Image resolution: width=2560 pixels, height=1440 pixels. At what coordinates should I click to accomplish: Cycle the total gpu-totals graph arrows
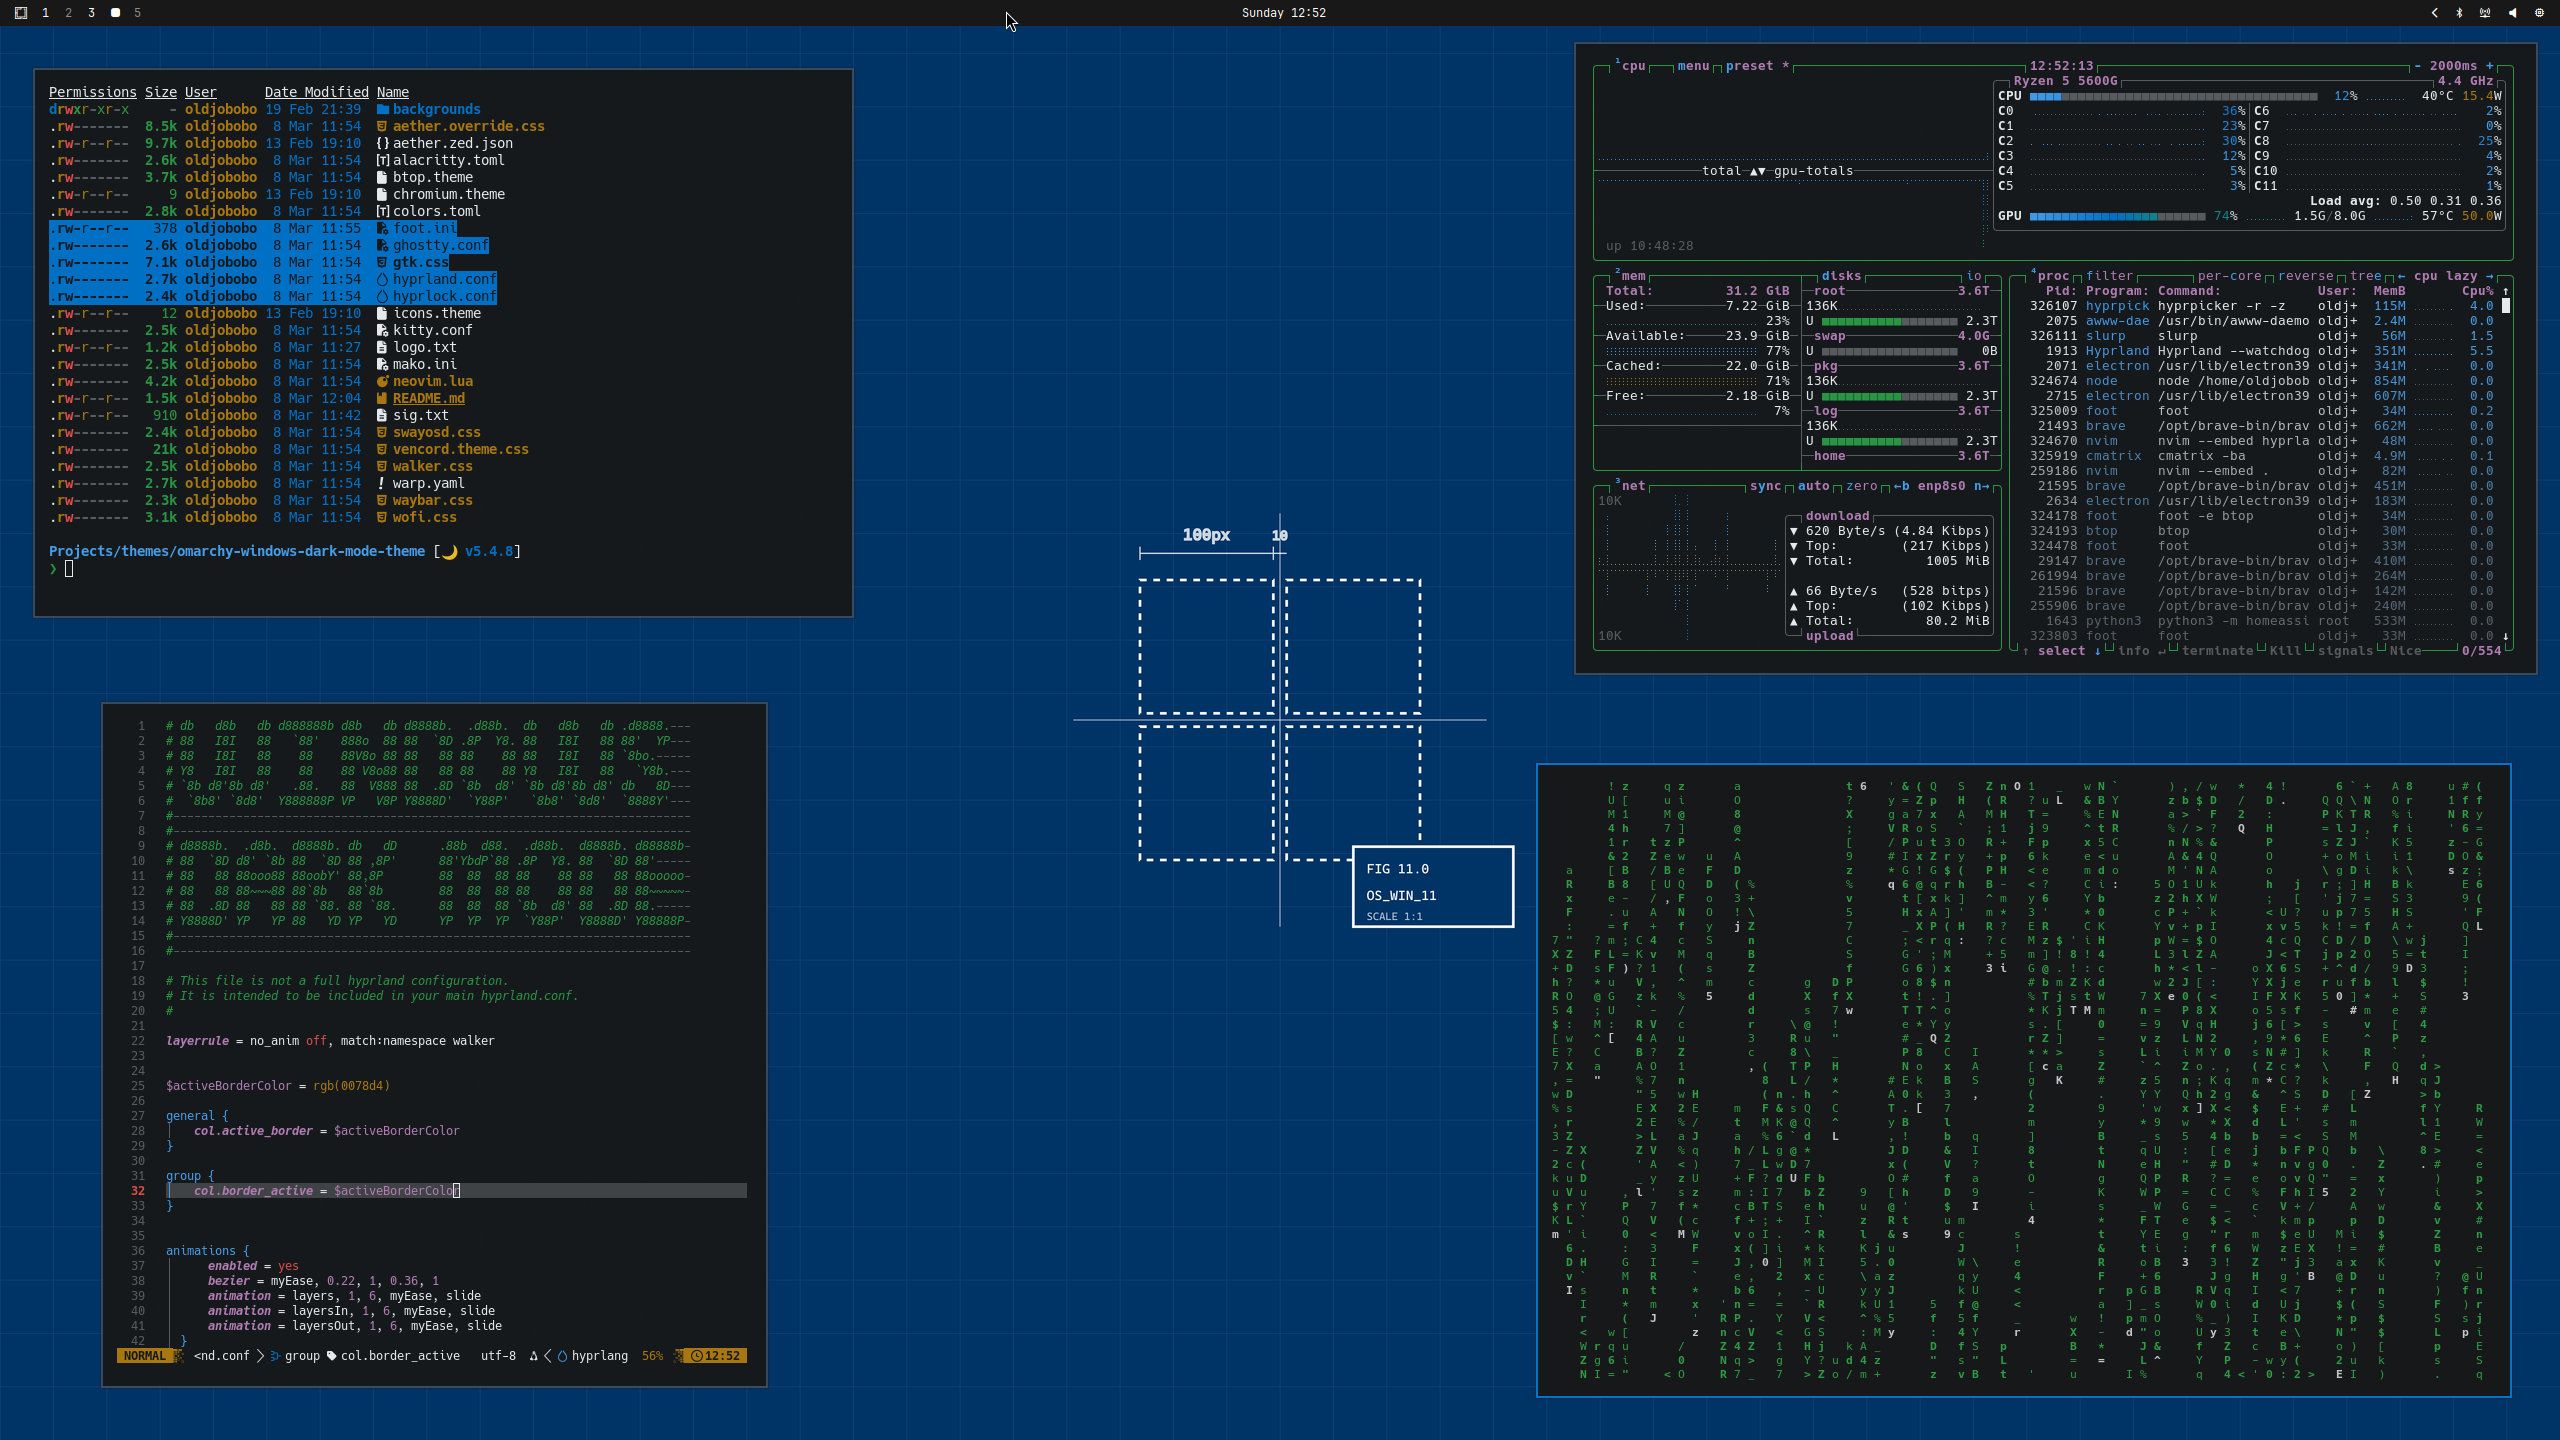(x=1756, y=171)
